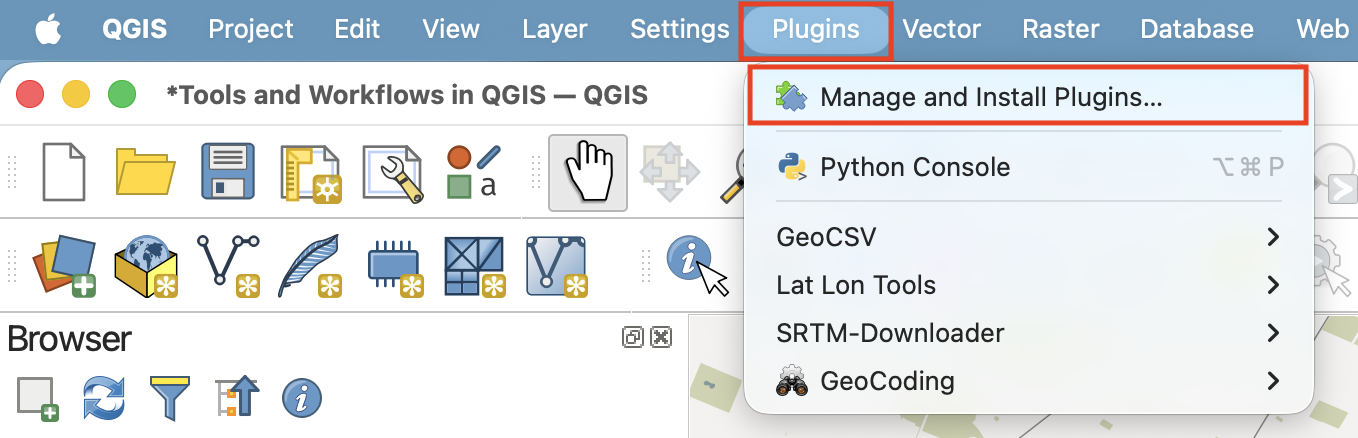Open Layout Manager wrench icon
This screenshot has width=1358, height=438.
coord(393,173)
